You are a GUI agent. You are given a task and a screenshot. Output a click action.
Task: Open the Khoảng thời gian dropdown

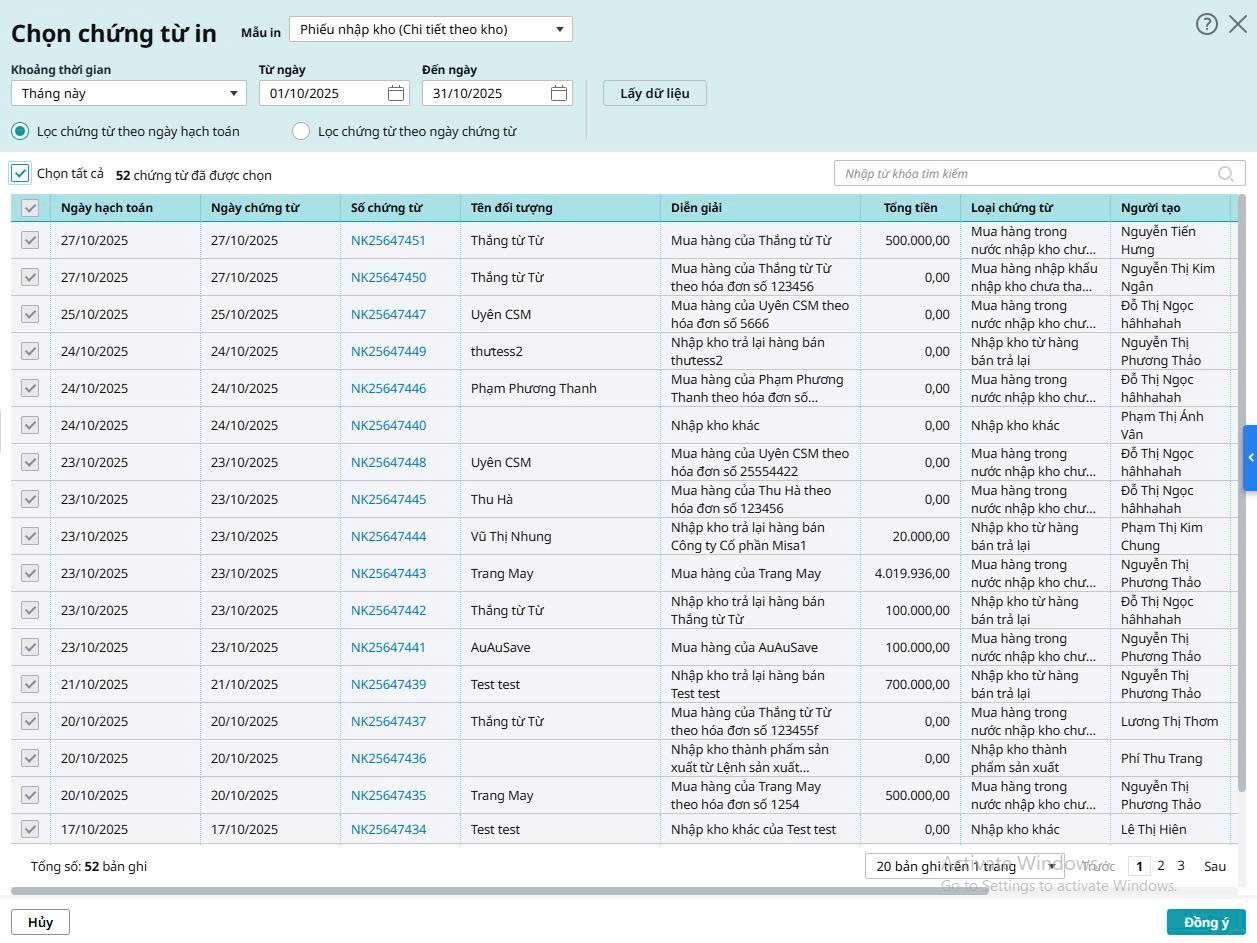pos(128,93)
